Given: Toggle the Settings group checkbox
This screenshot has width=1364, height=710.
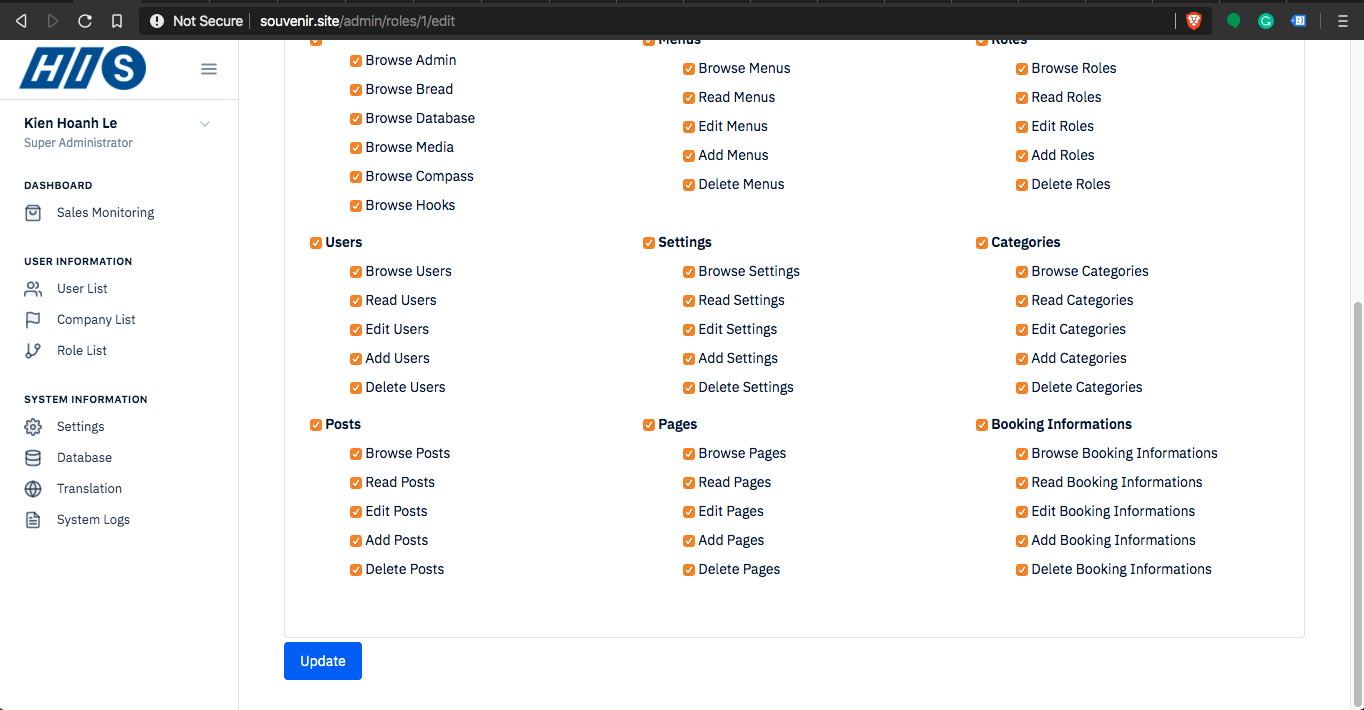Looking at the screenshot, I should point(649,243).
